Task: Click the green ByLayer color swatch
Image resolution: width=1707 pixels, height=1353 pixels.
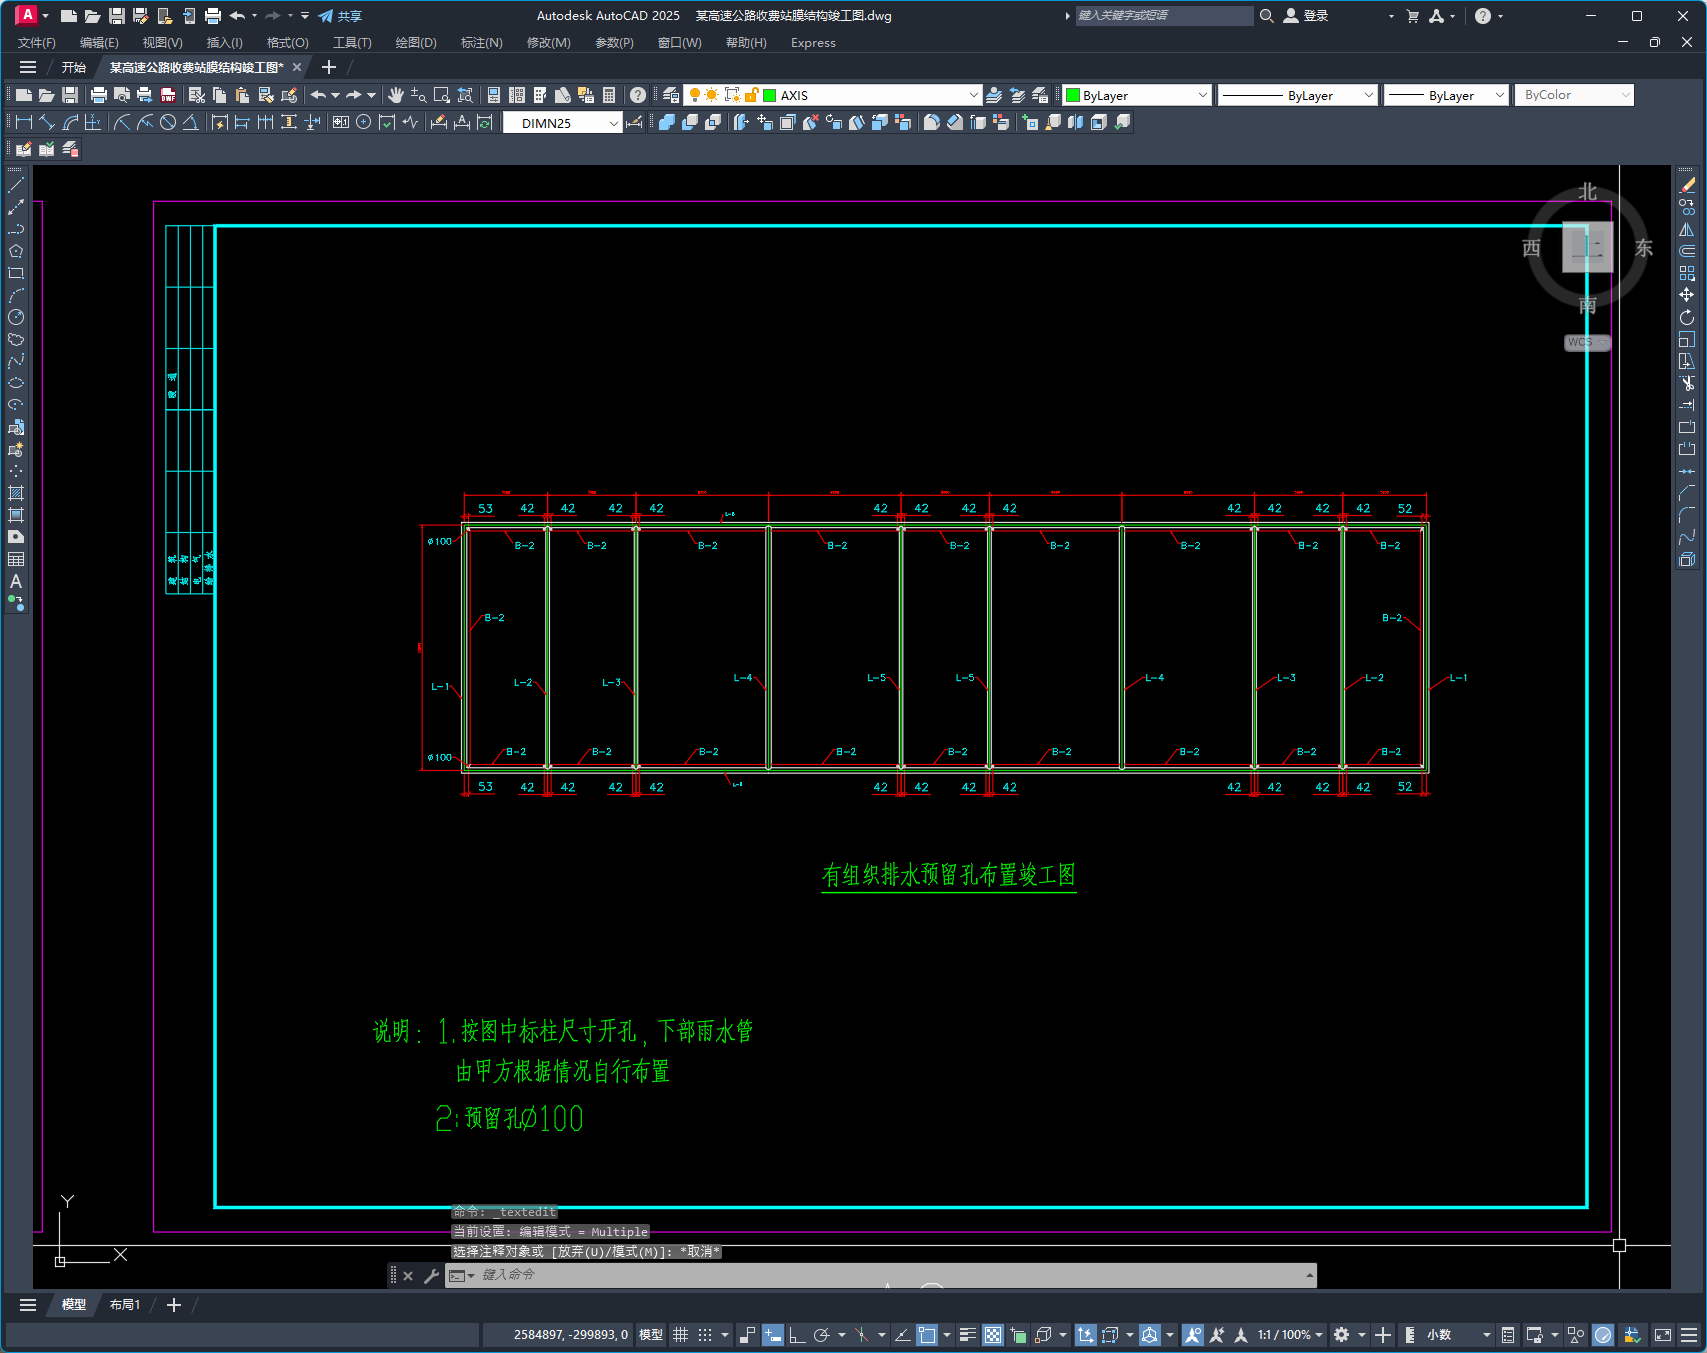Action: point(1073,95)
